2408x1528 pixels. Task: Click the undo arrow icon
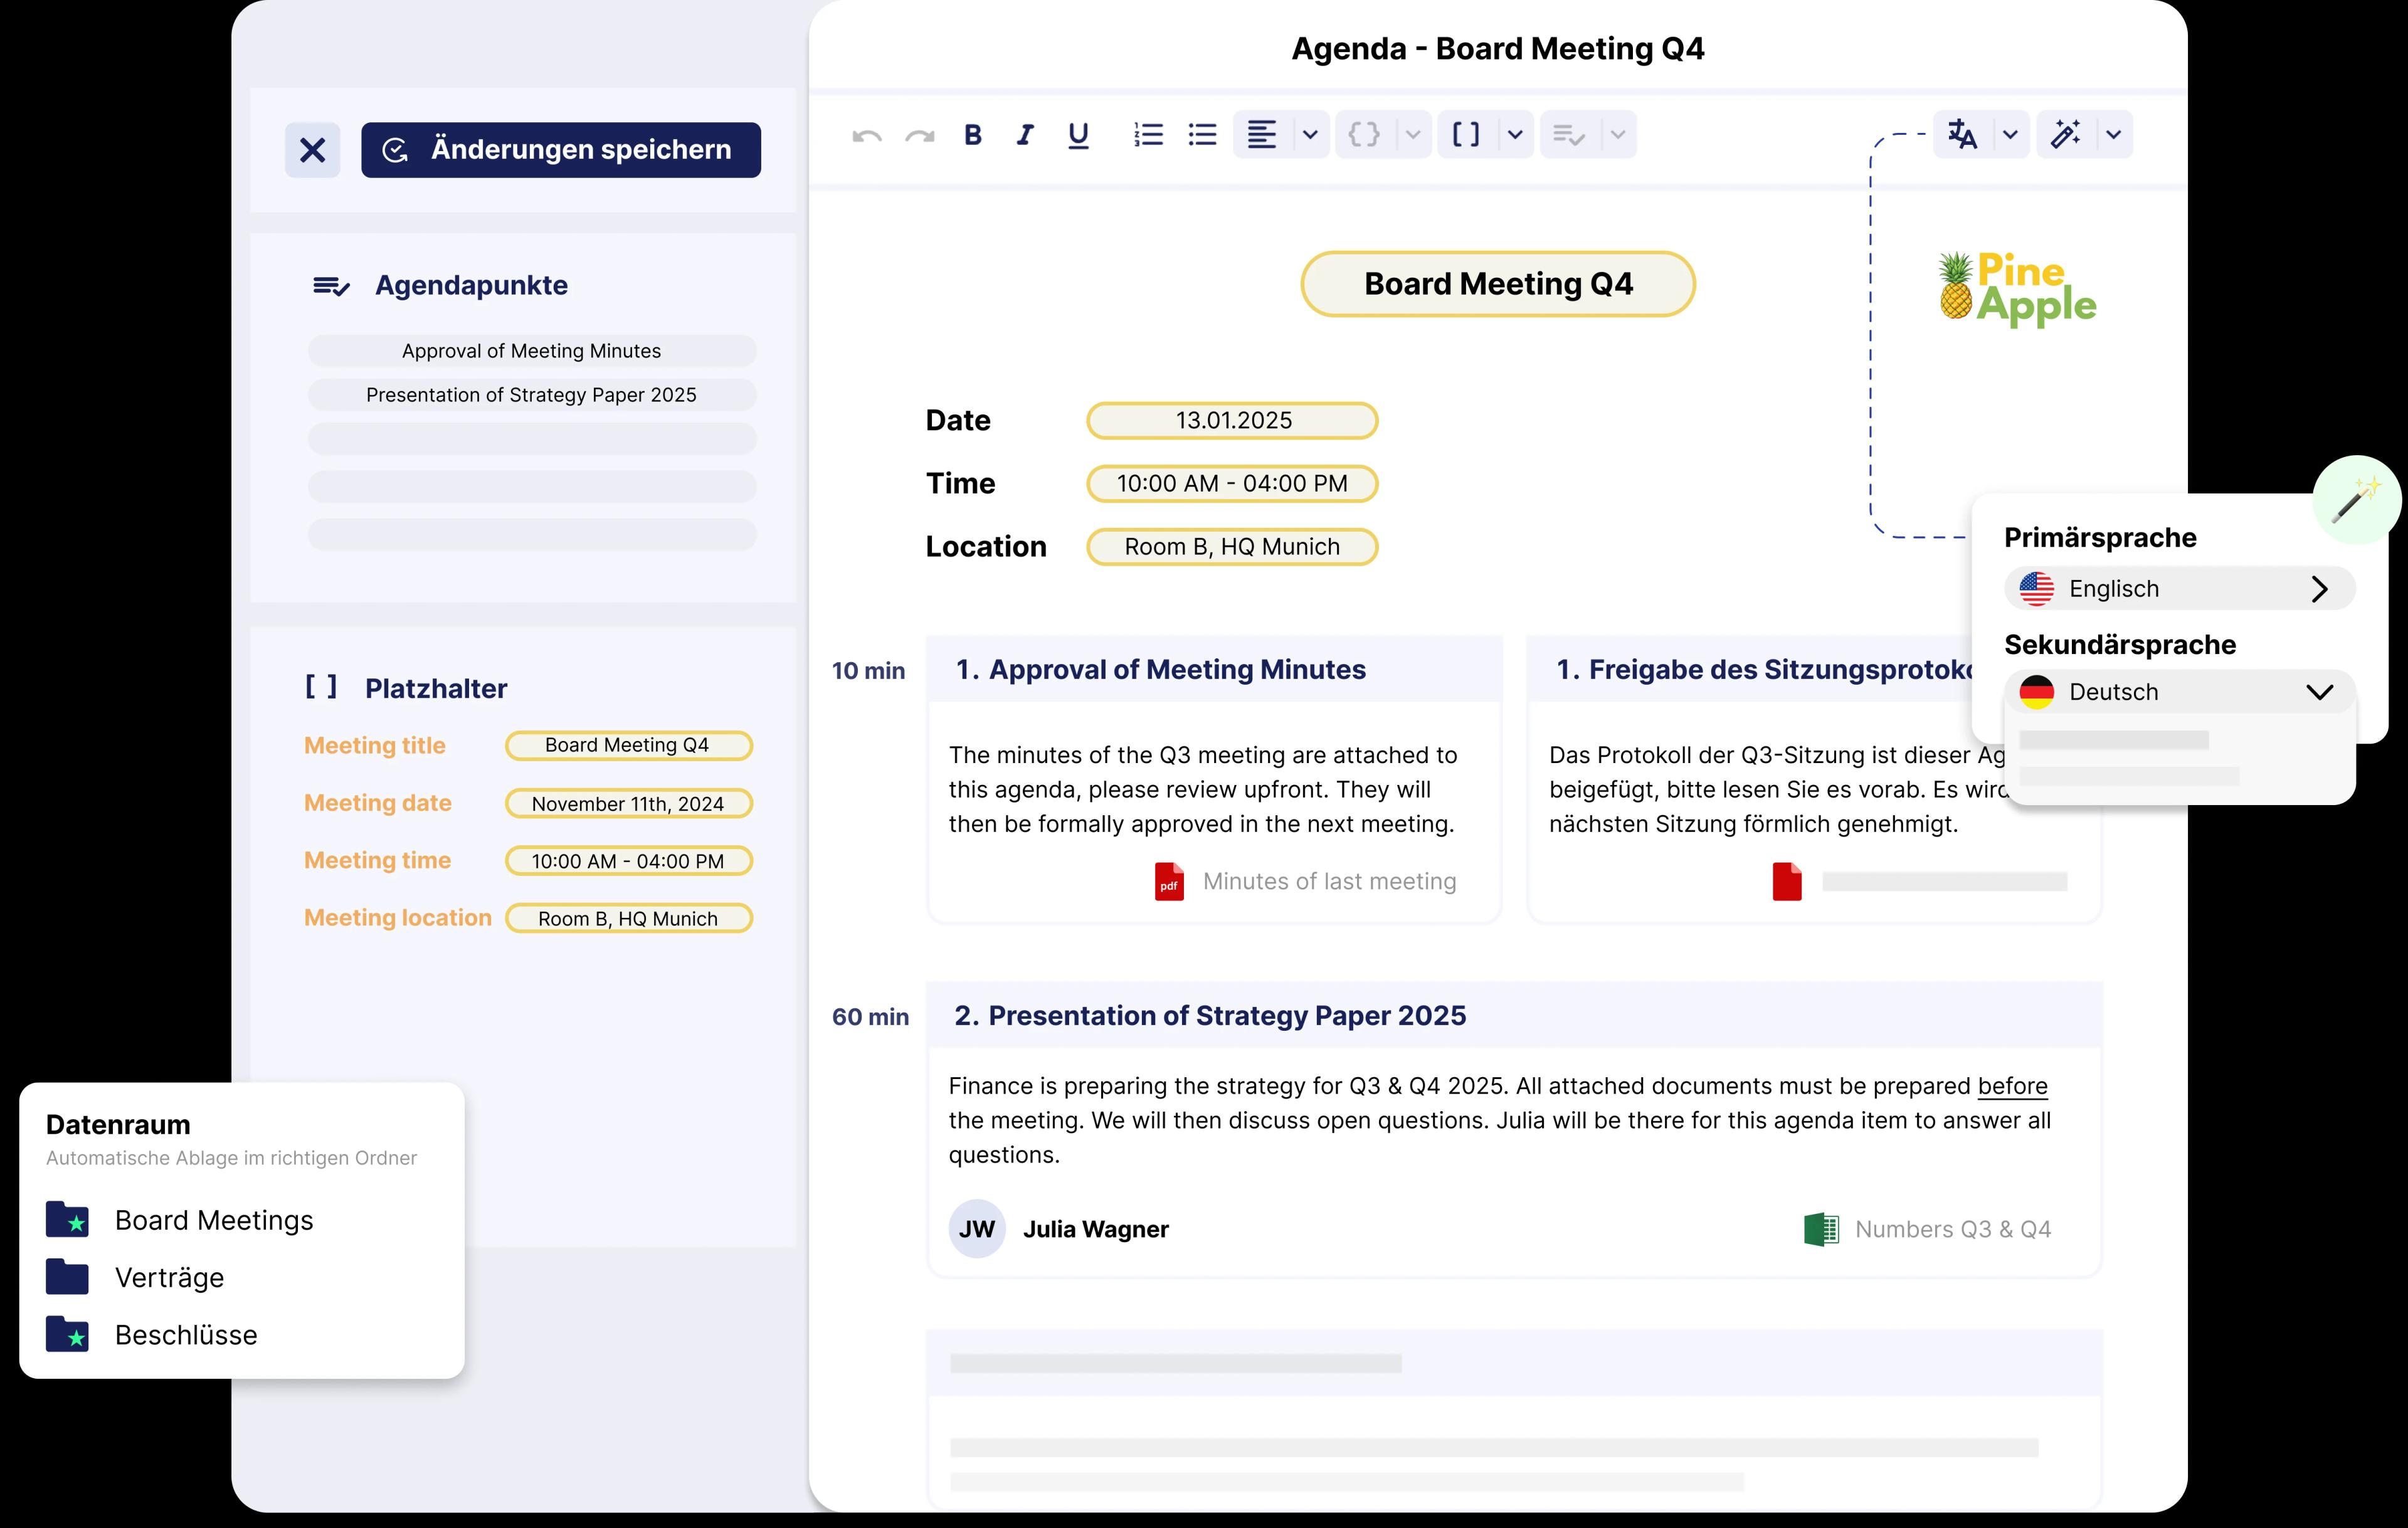tap(866, 136)
